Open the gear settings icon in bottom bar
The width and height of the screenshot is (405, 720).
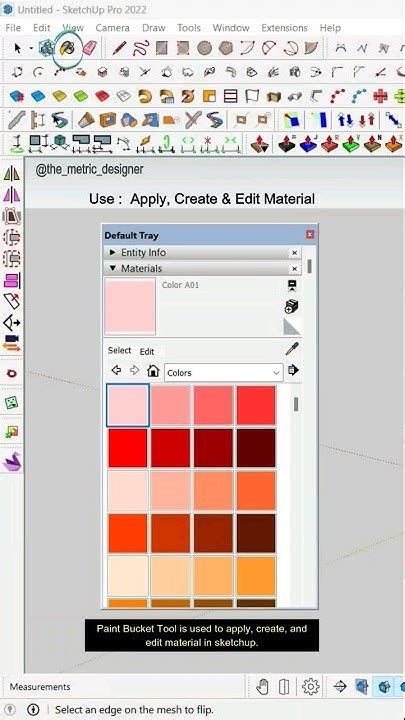pyautogui.click(x=311, y=687)
